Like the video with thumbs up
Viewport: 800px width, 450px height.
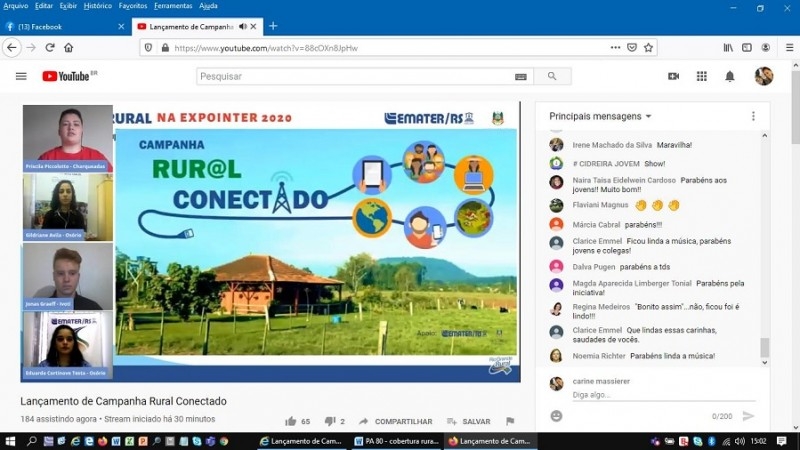point(291,422)
